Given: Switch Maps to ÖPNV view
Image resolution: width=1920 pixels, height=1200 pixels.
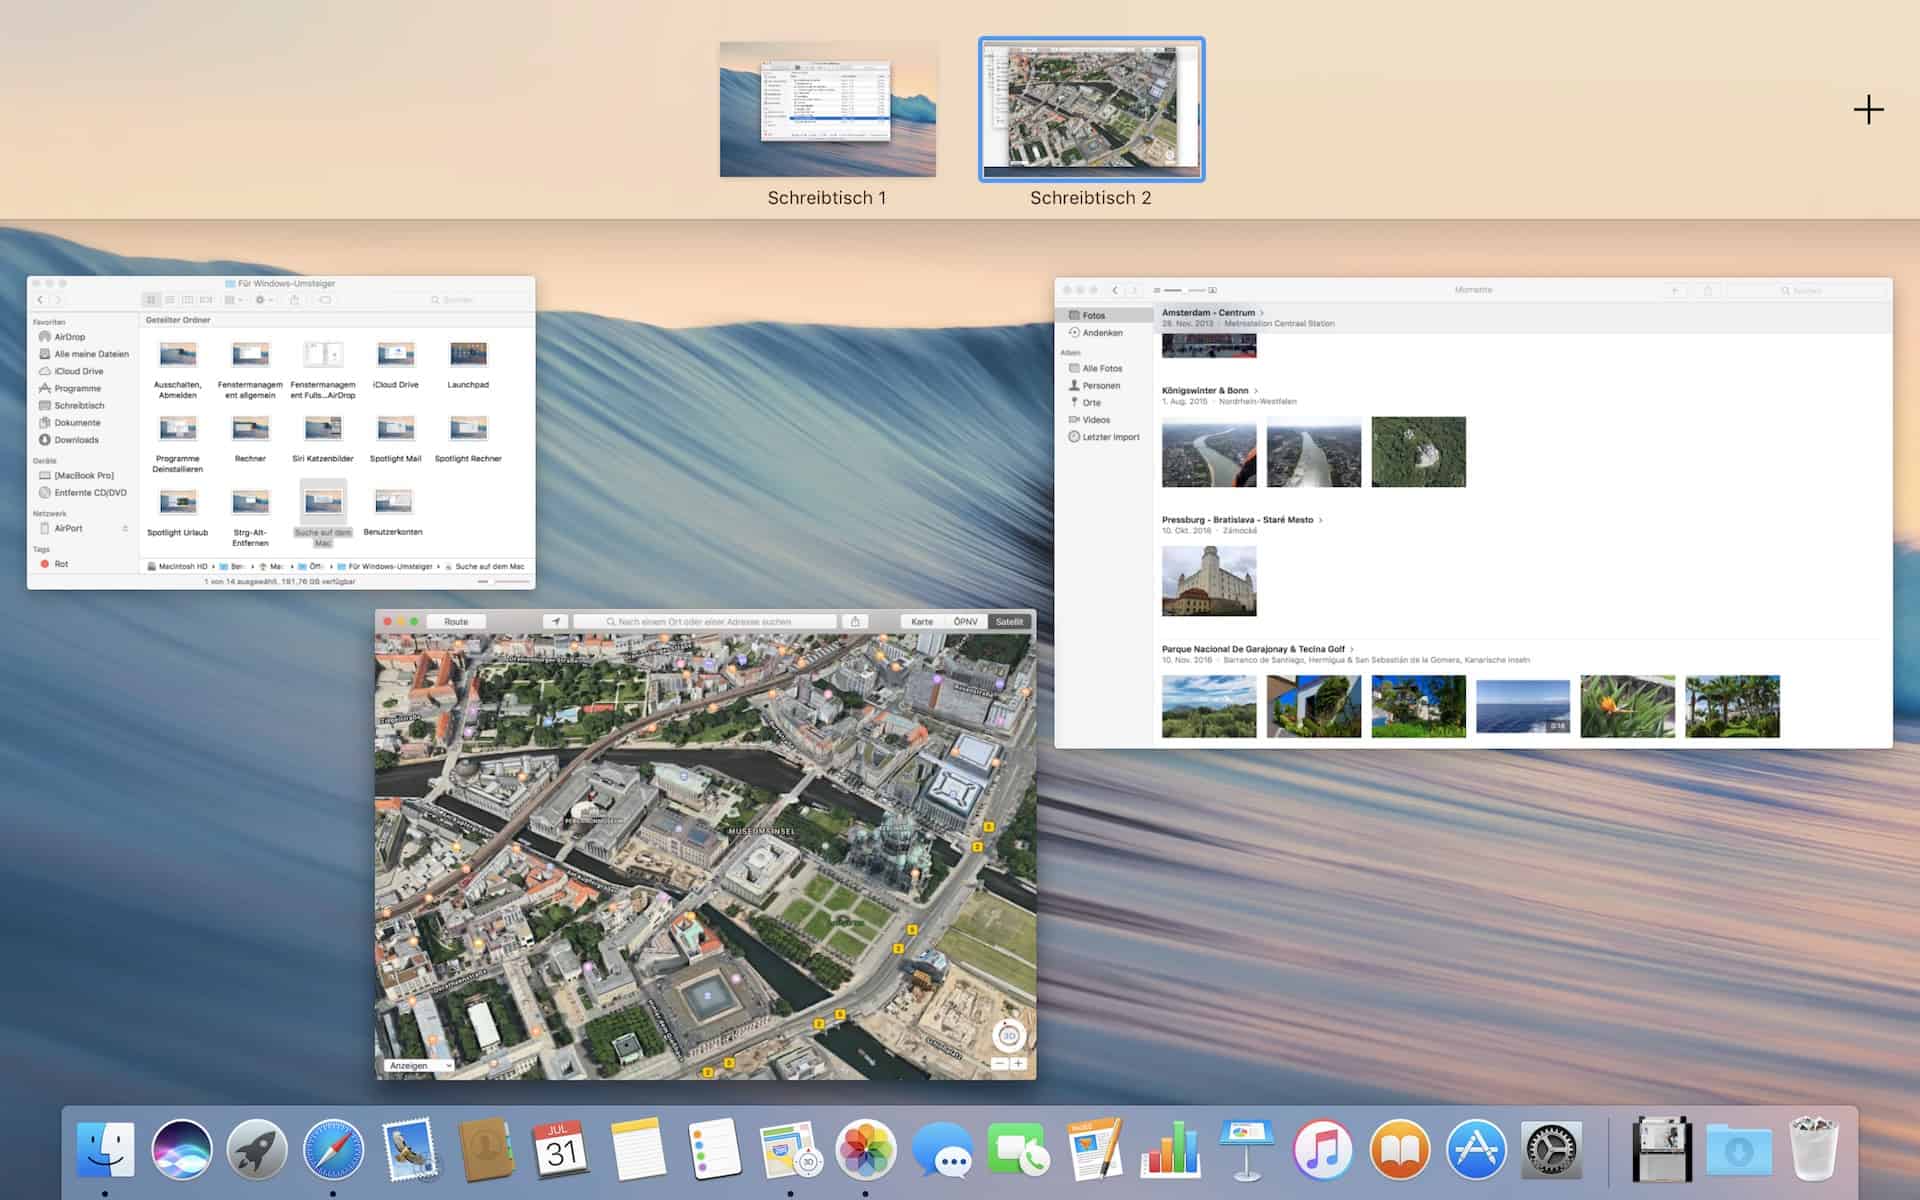Looking at the screenshot, I should 966,622.
